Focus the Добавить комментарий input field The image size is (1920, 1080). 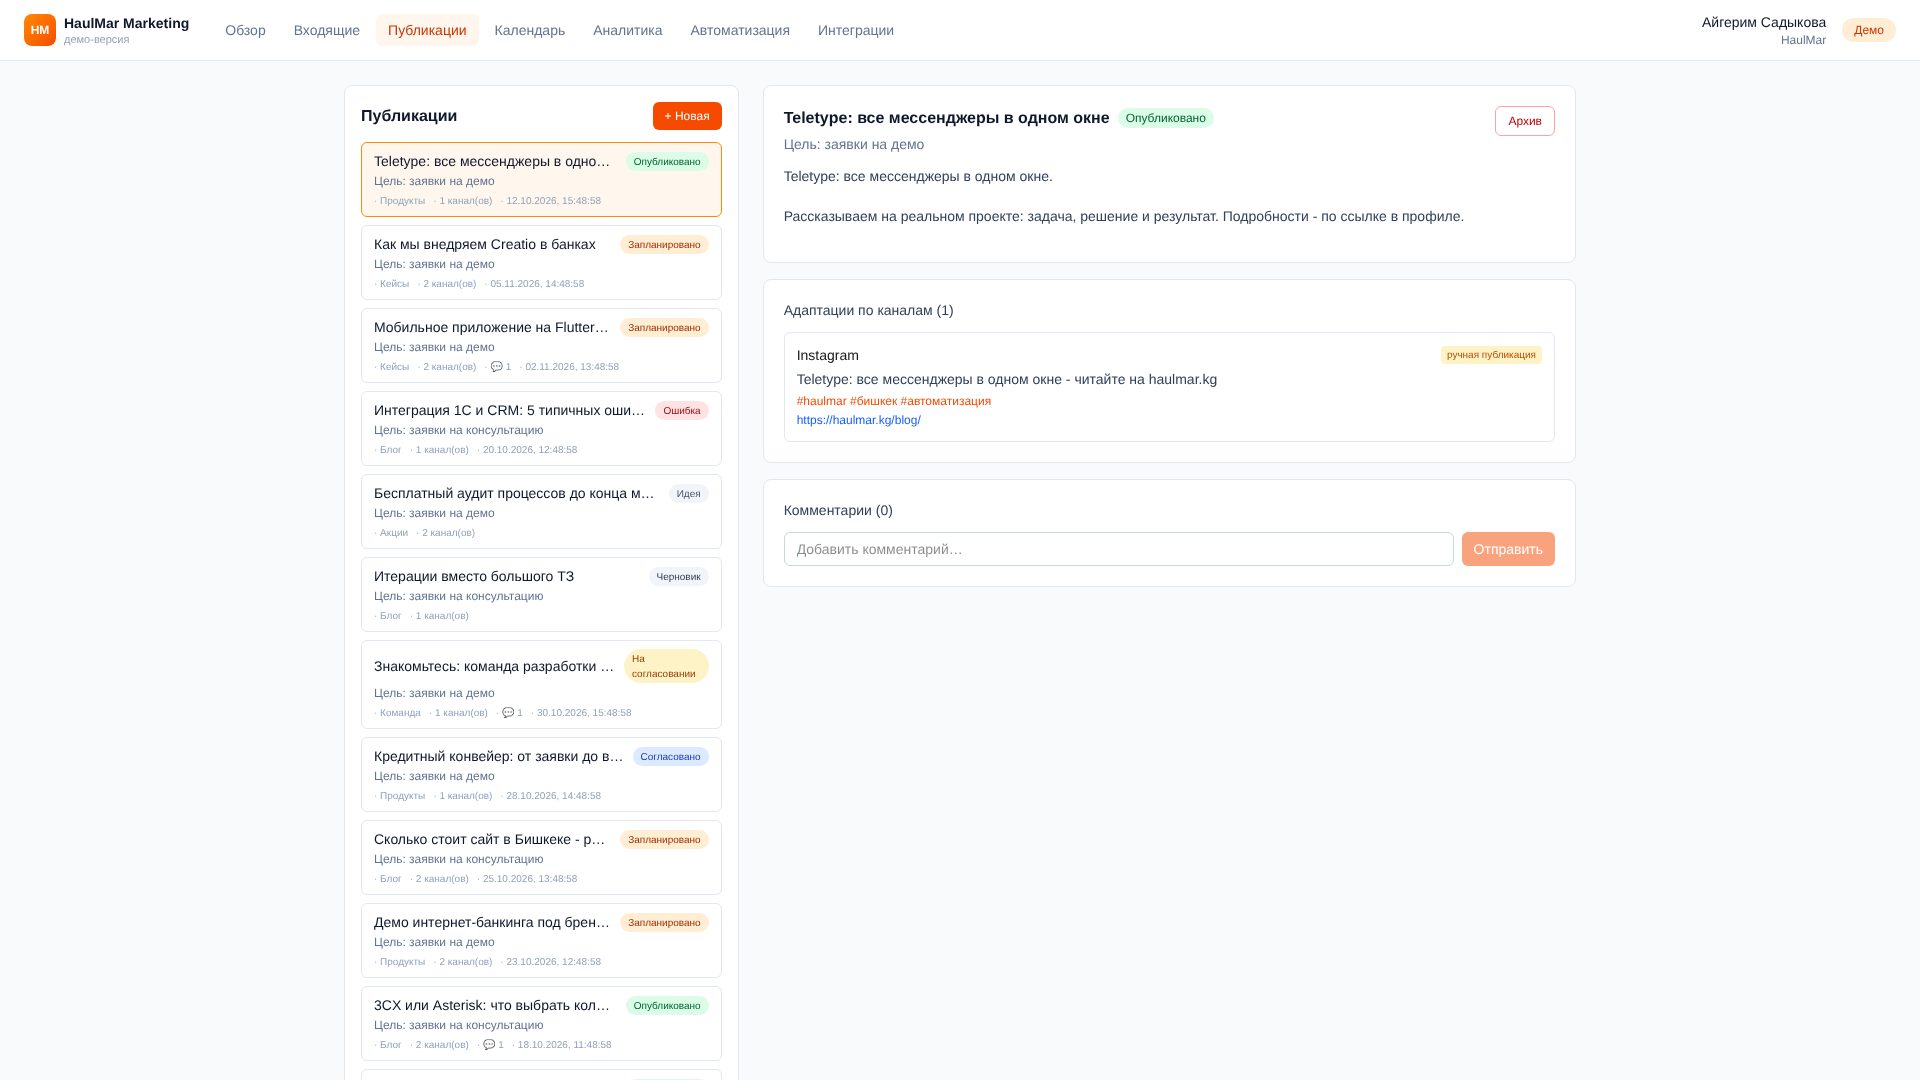(1118, 549)
